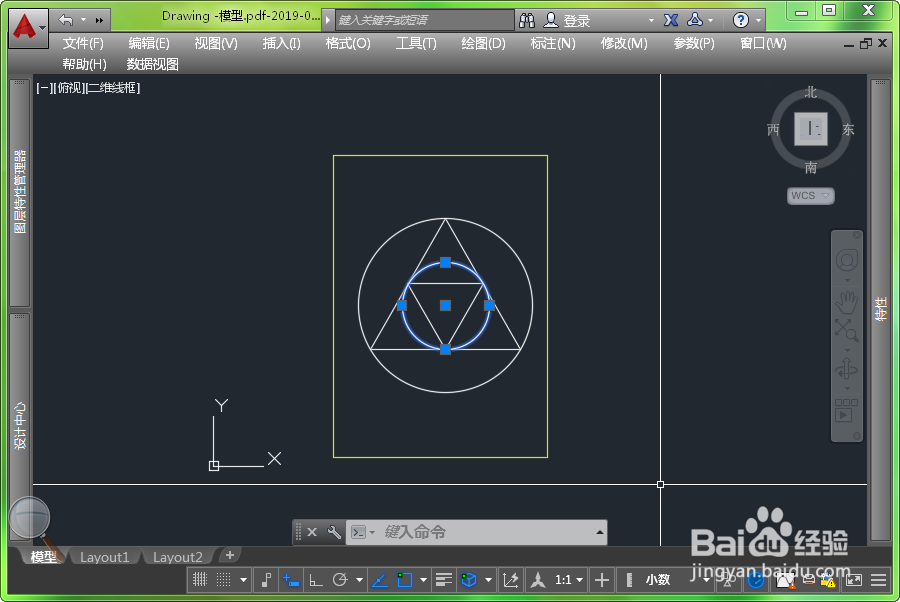Open the 图层特性管理器 side palette
Screen dimensions: 900x602
tap(20, 192)
